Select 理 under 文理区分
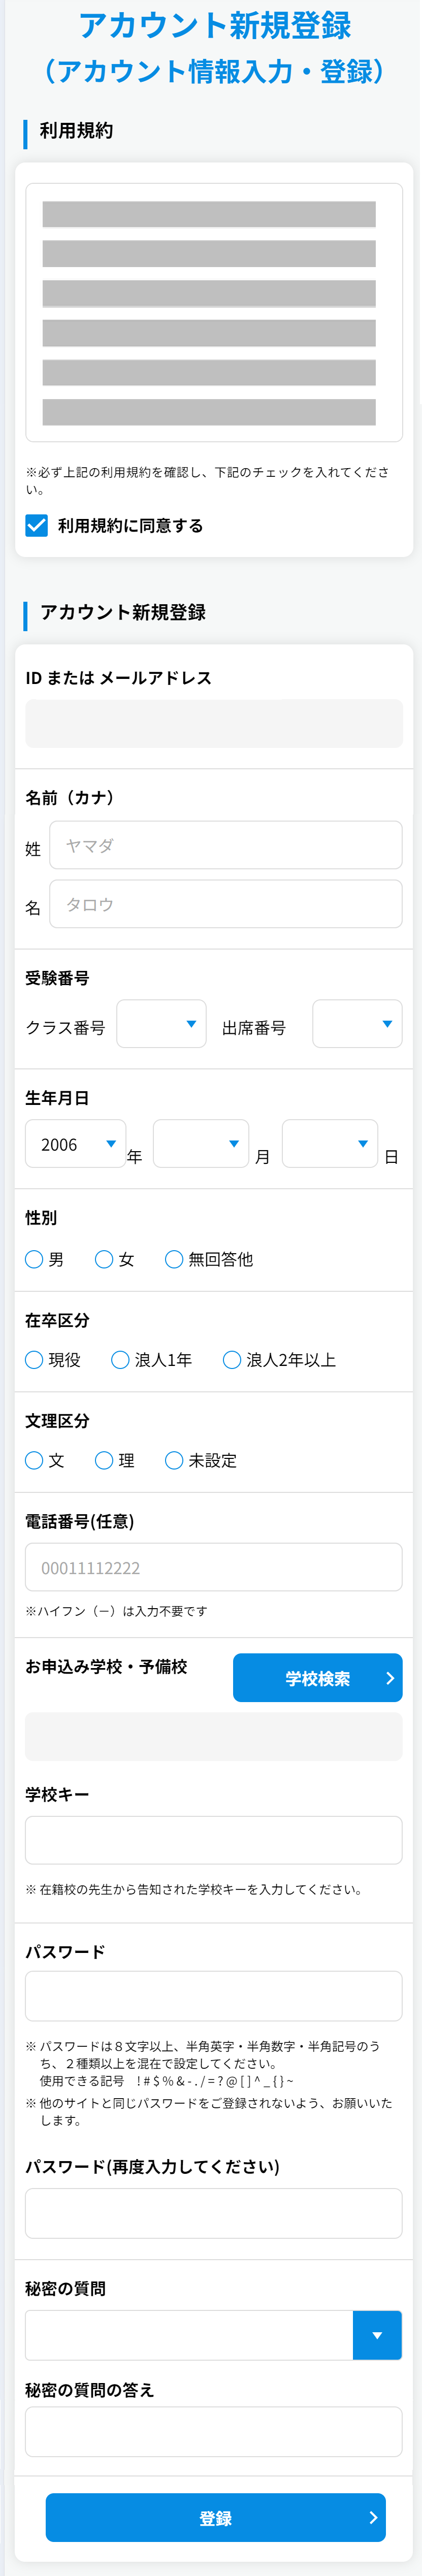Viewport: 422px width, 2576px height. pos(104,1460)
